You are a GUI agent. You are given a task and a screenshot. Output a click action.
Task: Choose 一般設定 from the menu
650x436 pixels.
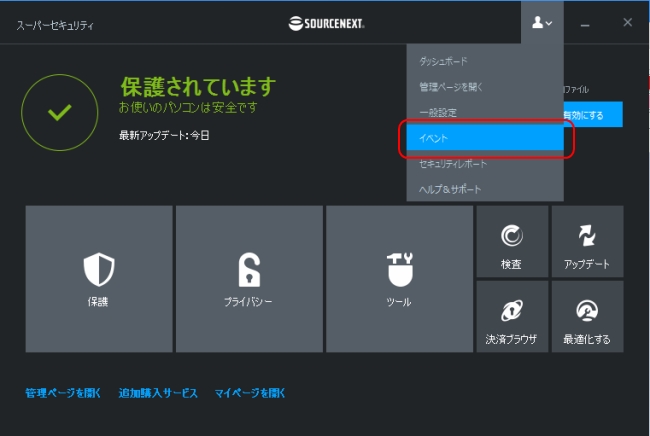[485, 112]
